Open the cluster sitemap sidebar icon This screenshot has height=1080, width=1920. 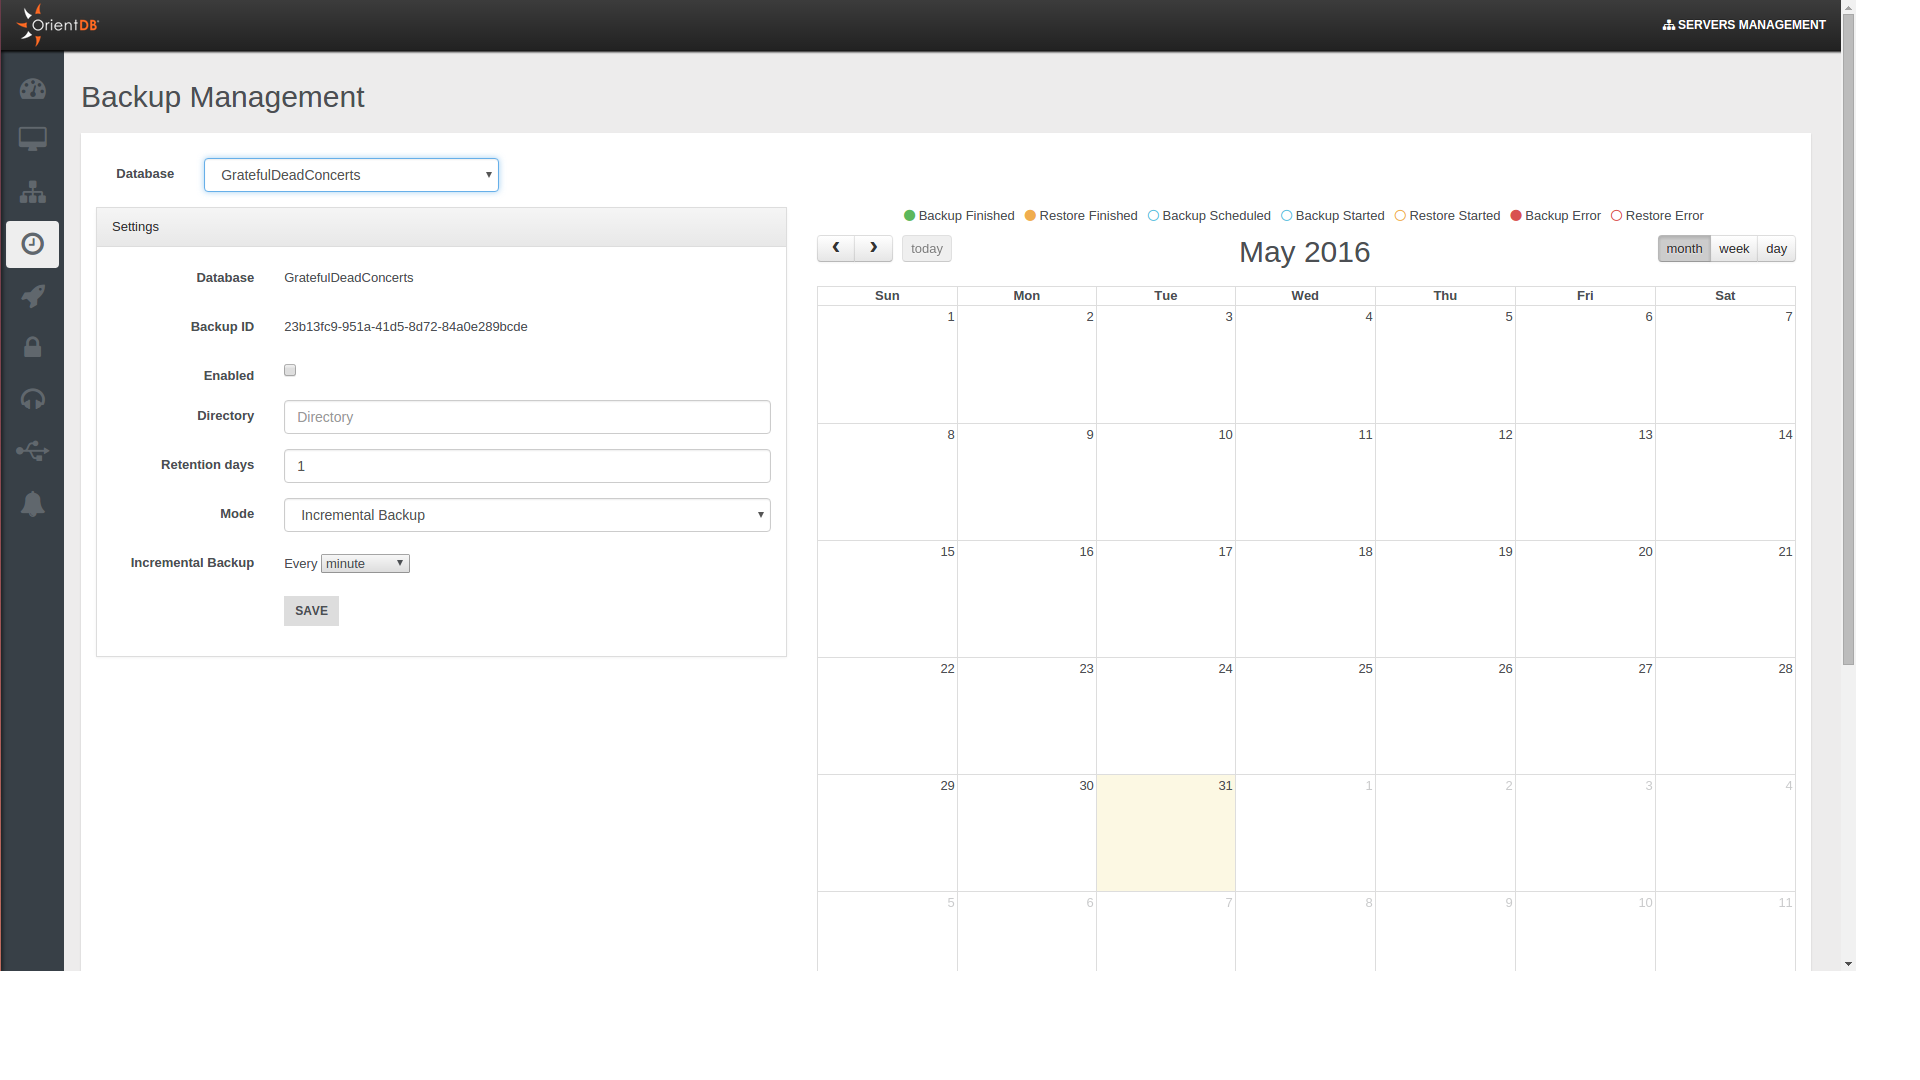pos(32,192)
